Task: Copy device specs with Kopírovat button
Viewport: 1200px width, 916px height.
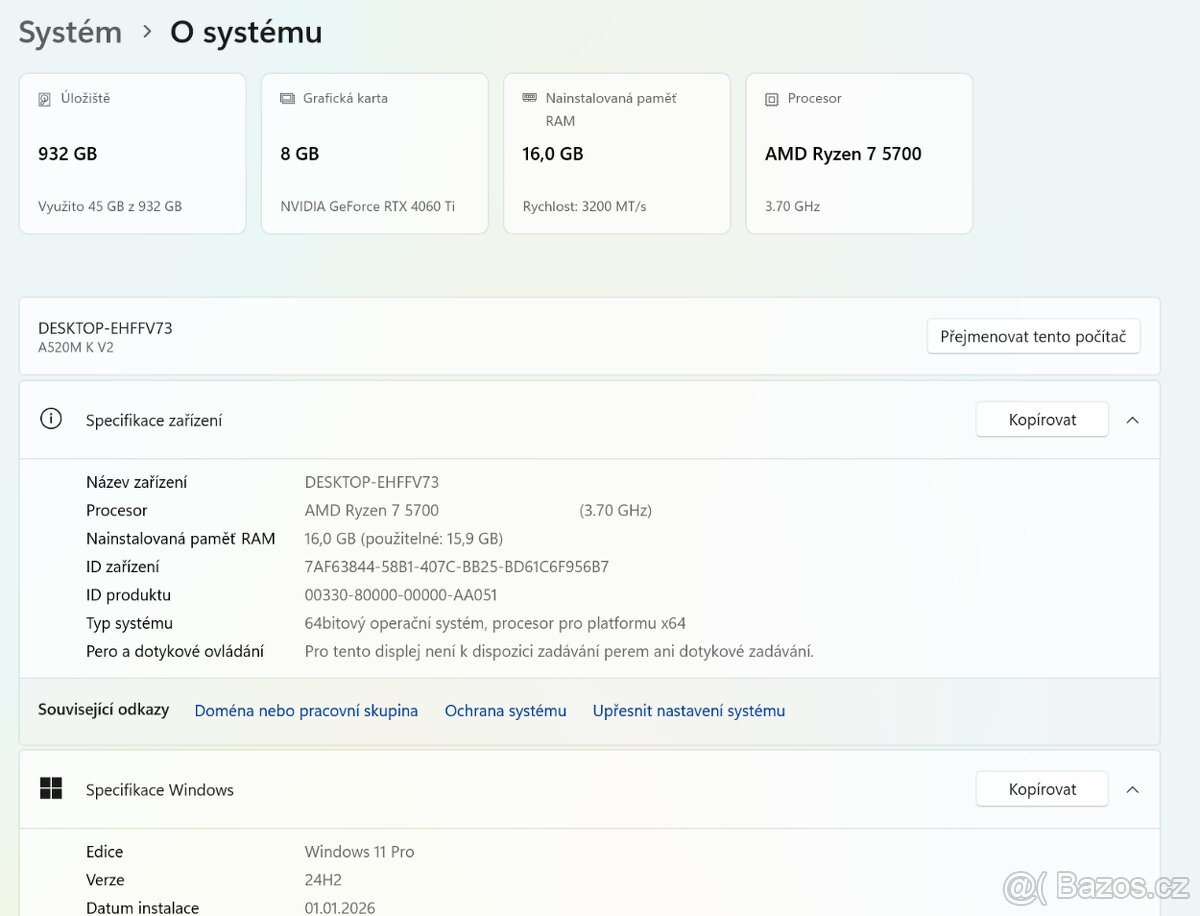Action: pos(1041,420)
